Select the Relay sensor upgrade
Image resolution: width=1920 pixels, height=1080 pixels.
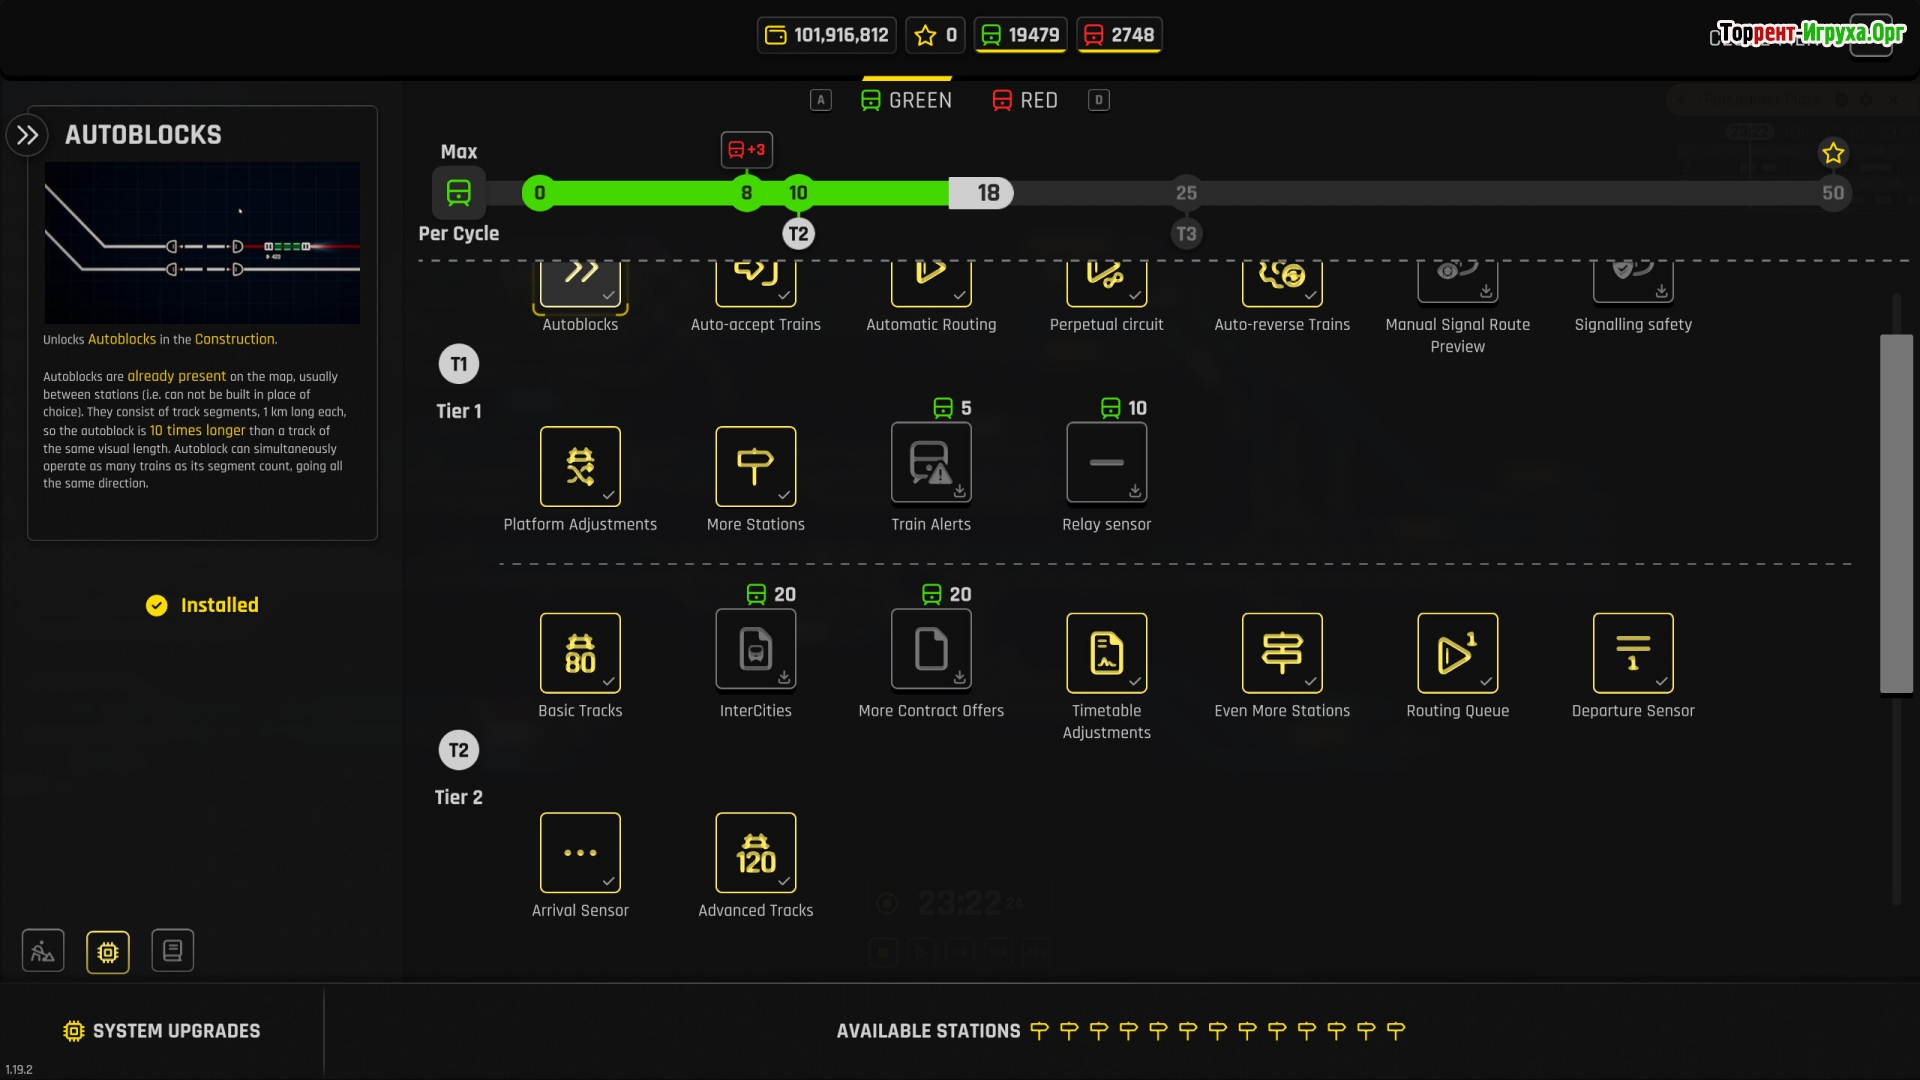1106,463
